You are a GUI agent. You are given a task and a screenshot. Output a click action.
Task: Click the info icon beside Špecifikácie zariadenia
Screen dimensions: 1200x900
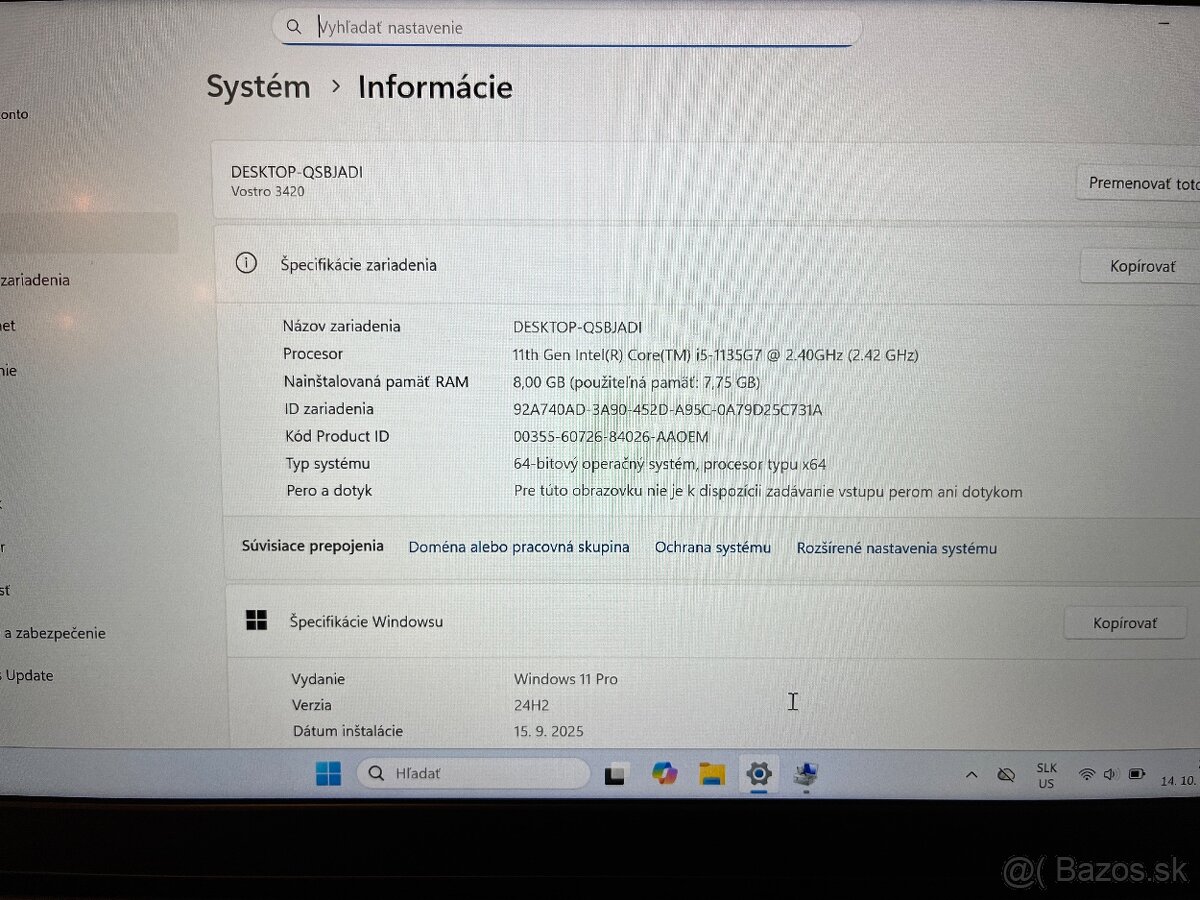[246, 263]
